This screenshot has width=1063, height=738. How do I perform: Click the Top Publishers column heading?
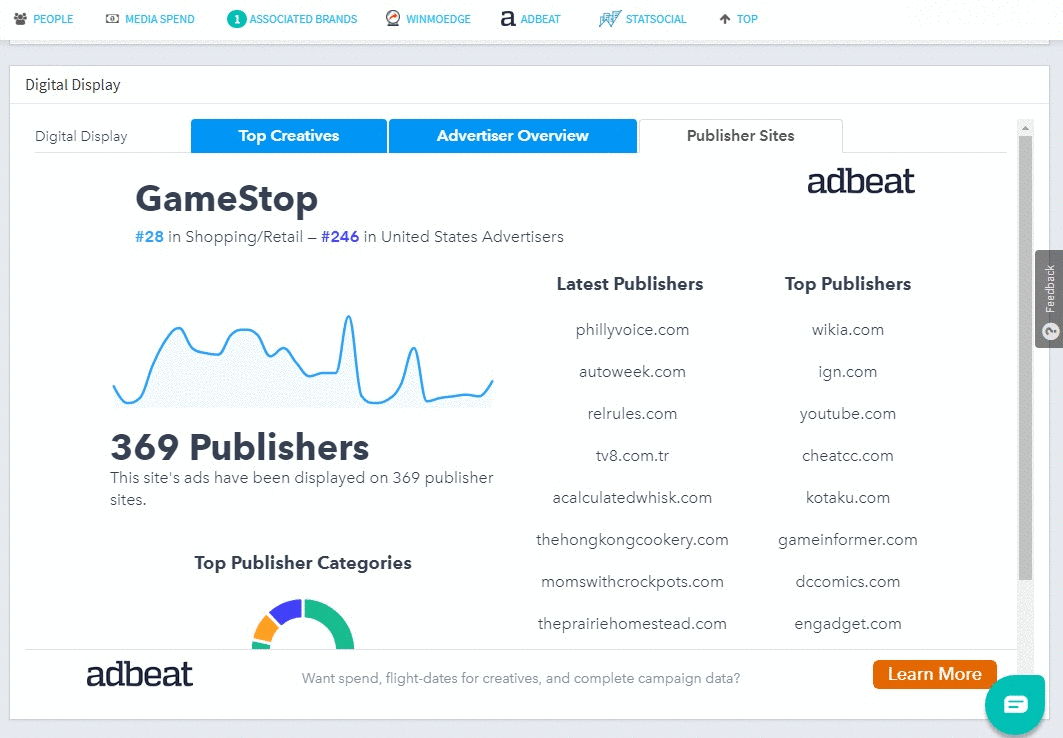click(x=847, y=284)
